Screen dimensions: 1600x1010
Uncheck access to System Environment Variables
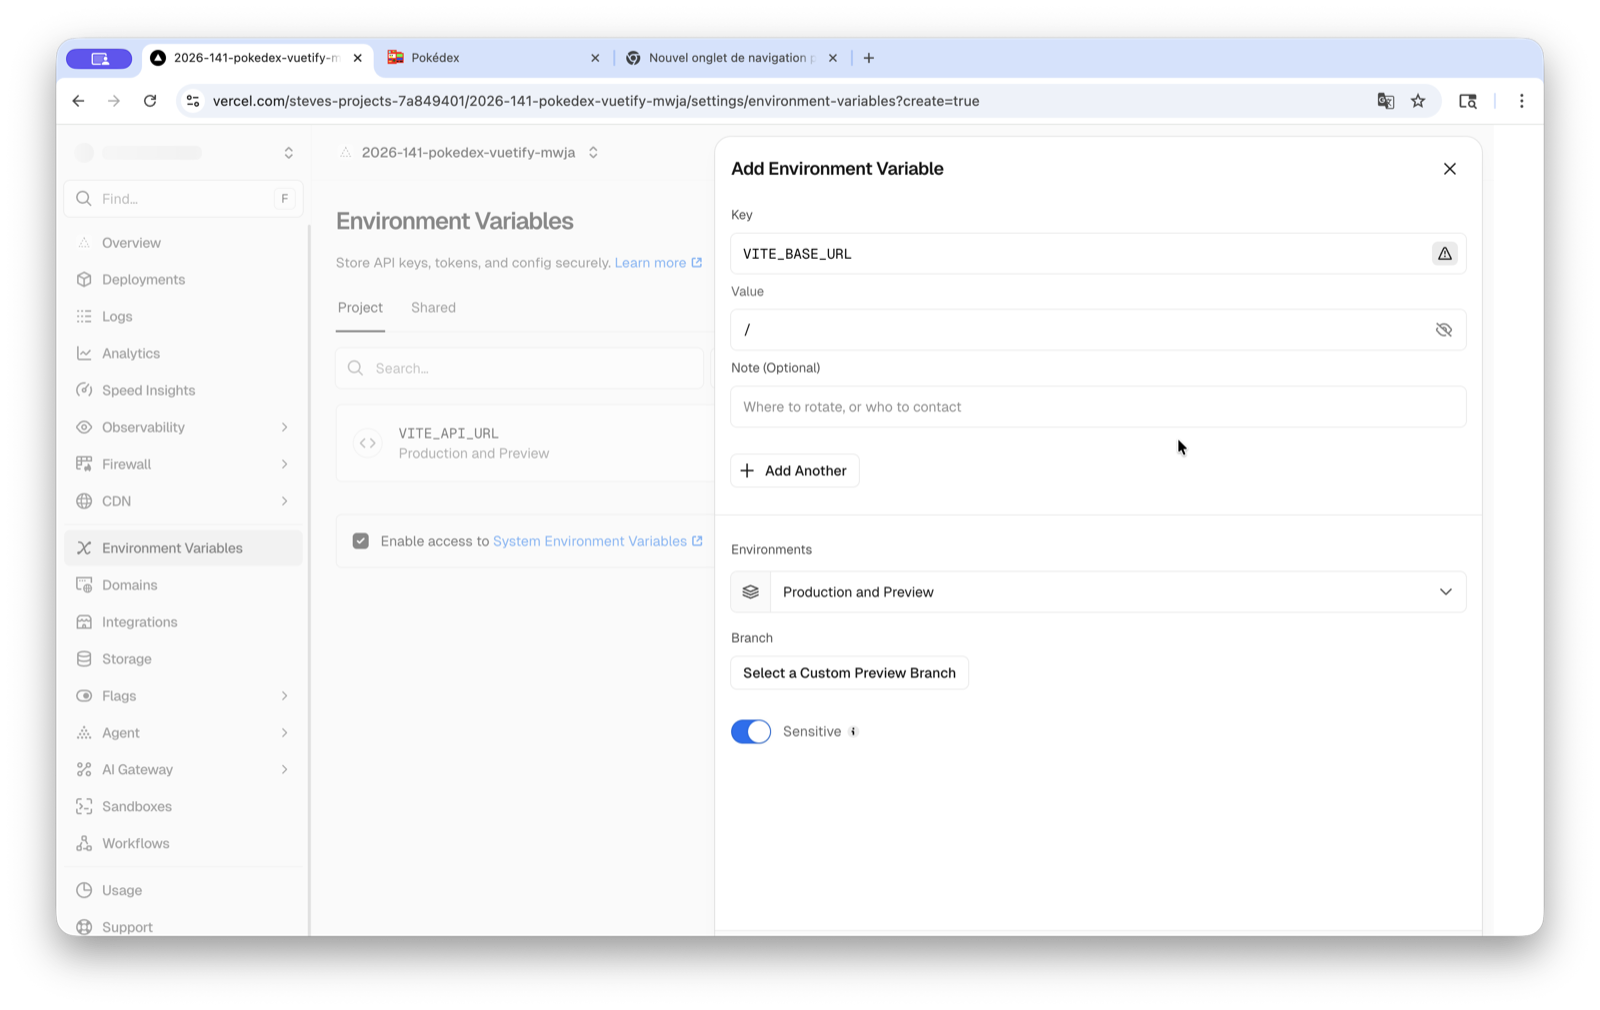click(360, 540)
